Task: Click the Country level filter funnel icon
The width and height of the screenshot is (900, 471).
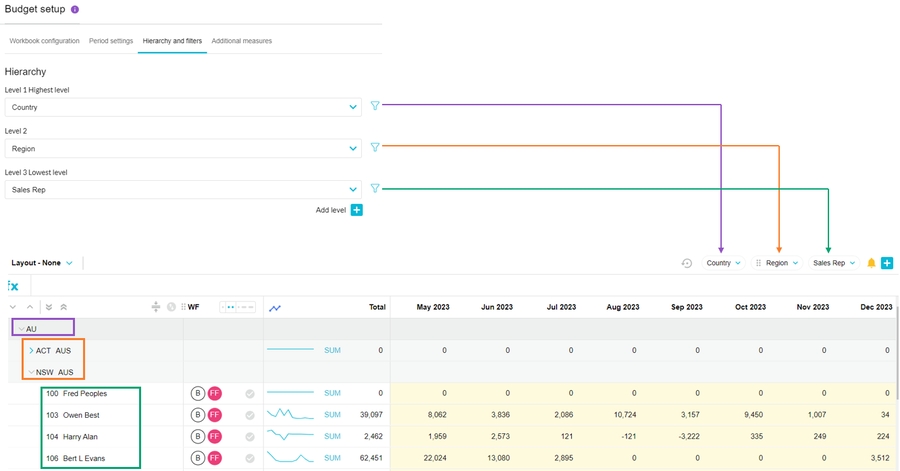Action: tap(375, 105)
